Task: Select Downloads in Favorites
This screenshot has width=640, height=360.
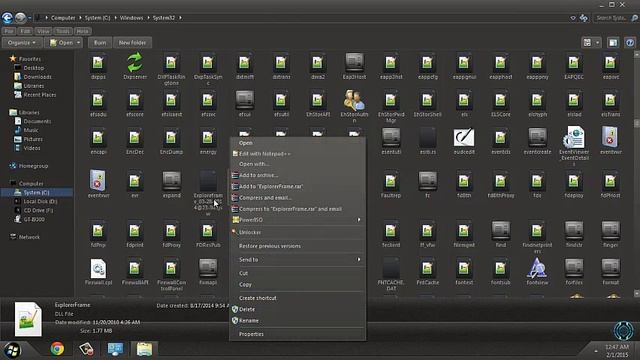Action: (37, 77)
